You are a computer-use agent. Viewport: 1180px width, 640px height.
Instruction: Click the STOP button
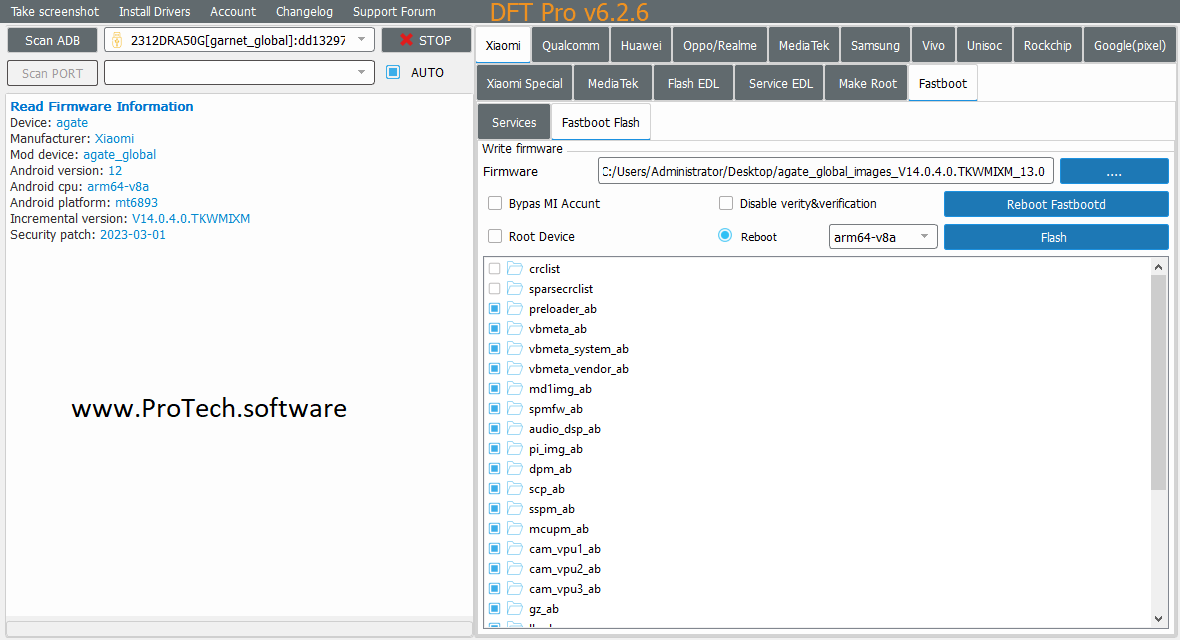click(x=426, y=40)
